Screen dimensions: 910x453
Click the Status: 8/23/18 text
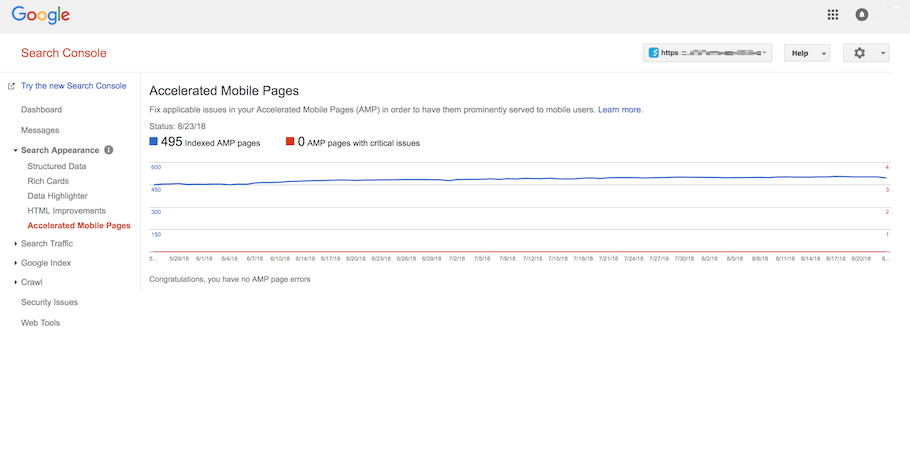tap(178, 125)
